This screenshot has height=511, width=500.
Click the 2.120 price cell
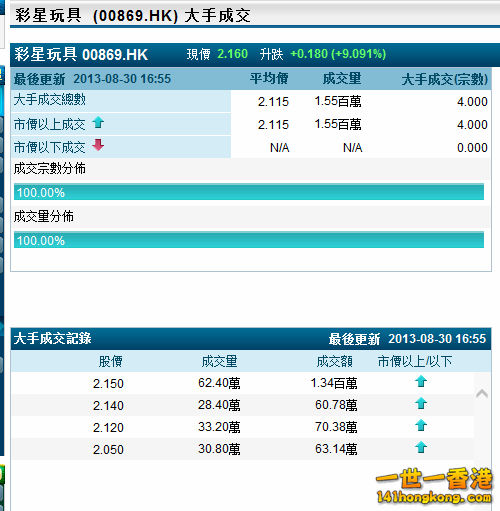pos(108,428)
